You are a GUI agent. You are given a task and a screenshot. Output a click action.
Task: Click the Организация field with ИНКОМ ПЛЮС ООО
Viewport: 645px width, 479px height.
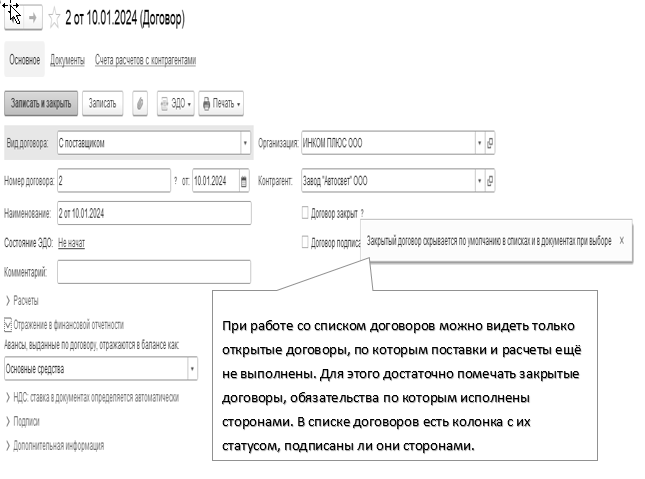point(388,143)
